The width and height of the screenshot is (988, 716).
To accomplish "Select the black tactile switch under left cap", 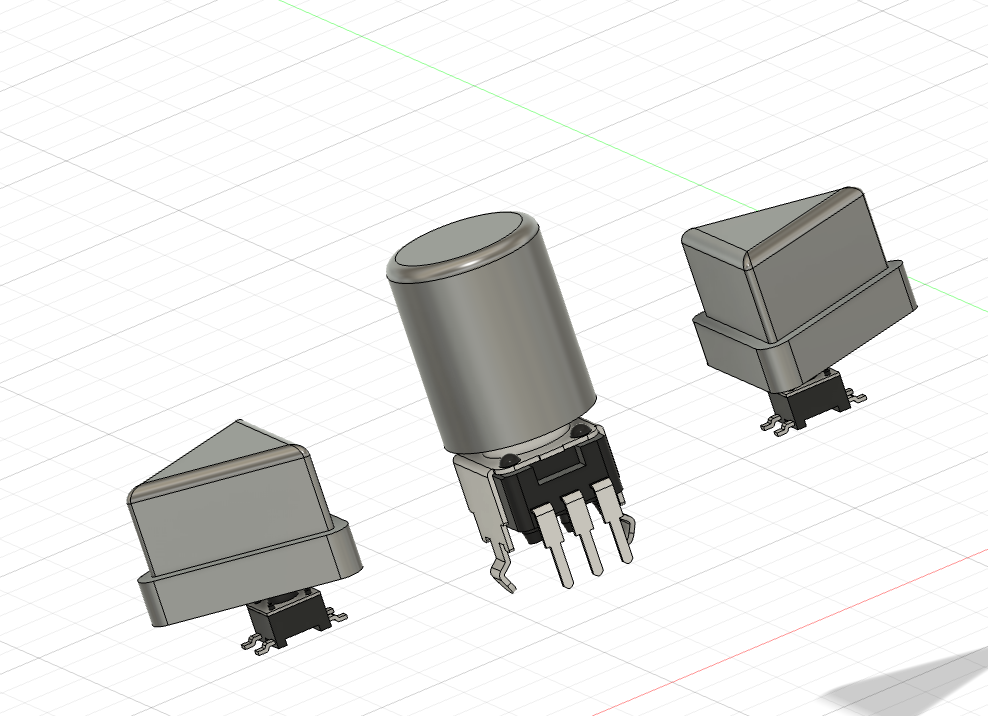I will pyautogui.click(x=290, y=621).
